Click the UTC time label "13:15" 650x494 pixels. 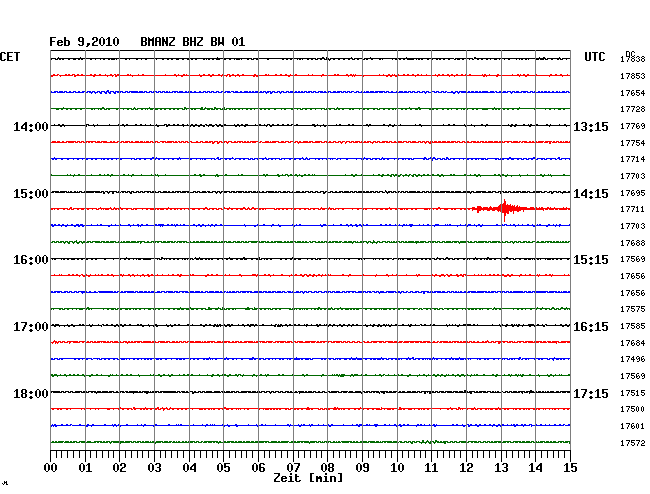591,126
